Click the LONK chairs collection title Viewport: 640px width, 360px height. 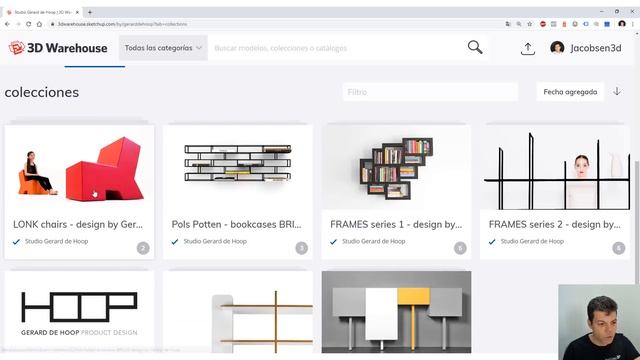tap(78, 224)
